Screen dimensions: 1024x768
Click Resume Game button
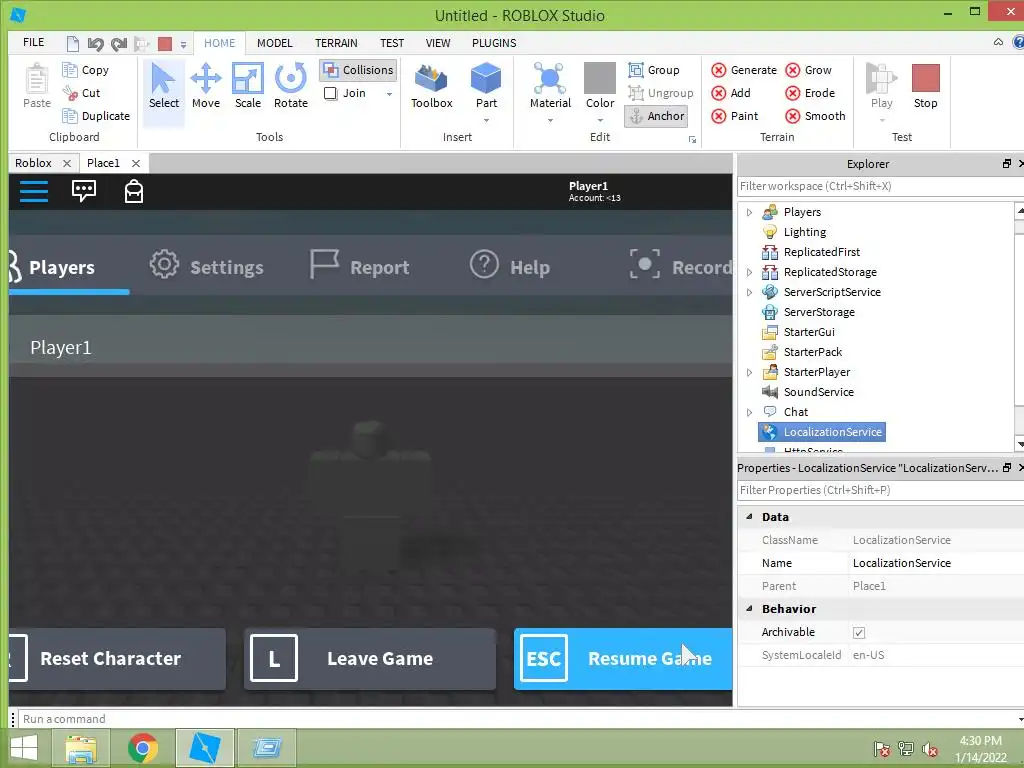pyautogui.click(x=623, y=659)
